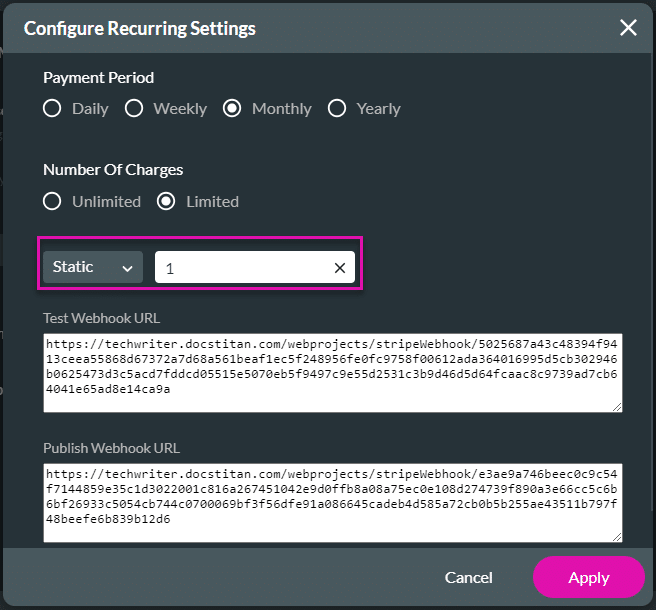Switch number of charges to Unlimited

[52, 202]
